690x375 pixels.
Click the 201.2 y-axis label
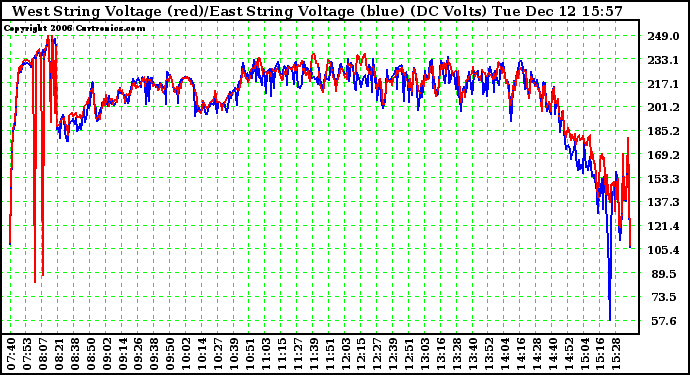pos(663,107)
